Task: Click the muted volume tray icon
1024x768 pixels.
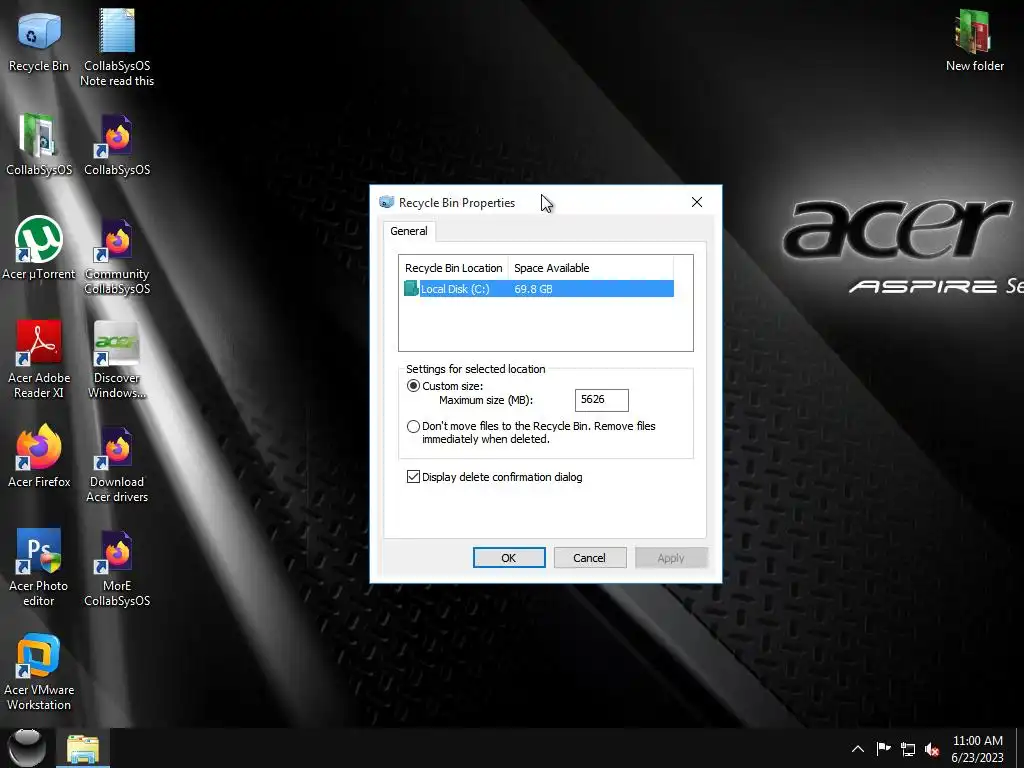Action: 932,749
